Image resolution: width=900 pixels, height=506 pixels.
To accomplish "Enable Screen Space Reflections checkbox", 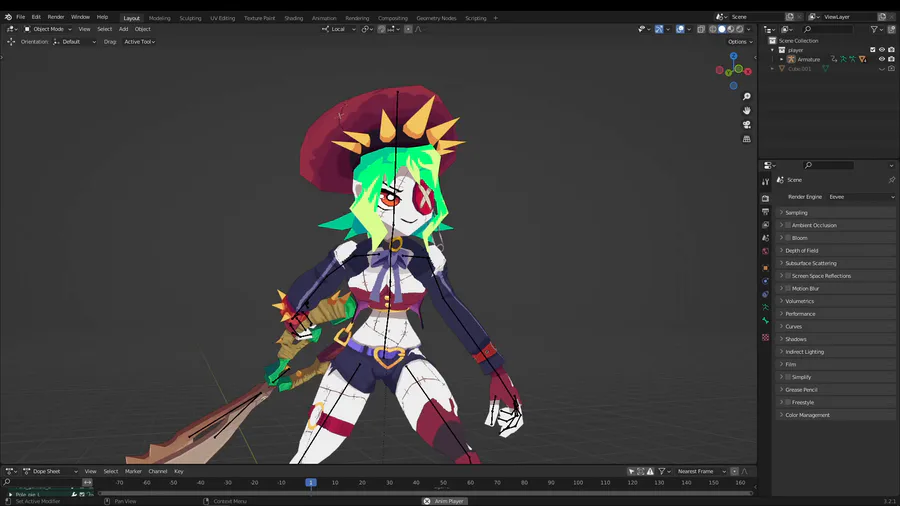I will click(x=788, y=276).
